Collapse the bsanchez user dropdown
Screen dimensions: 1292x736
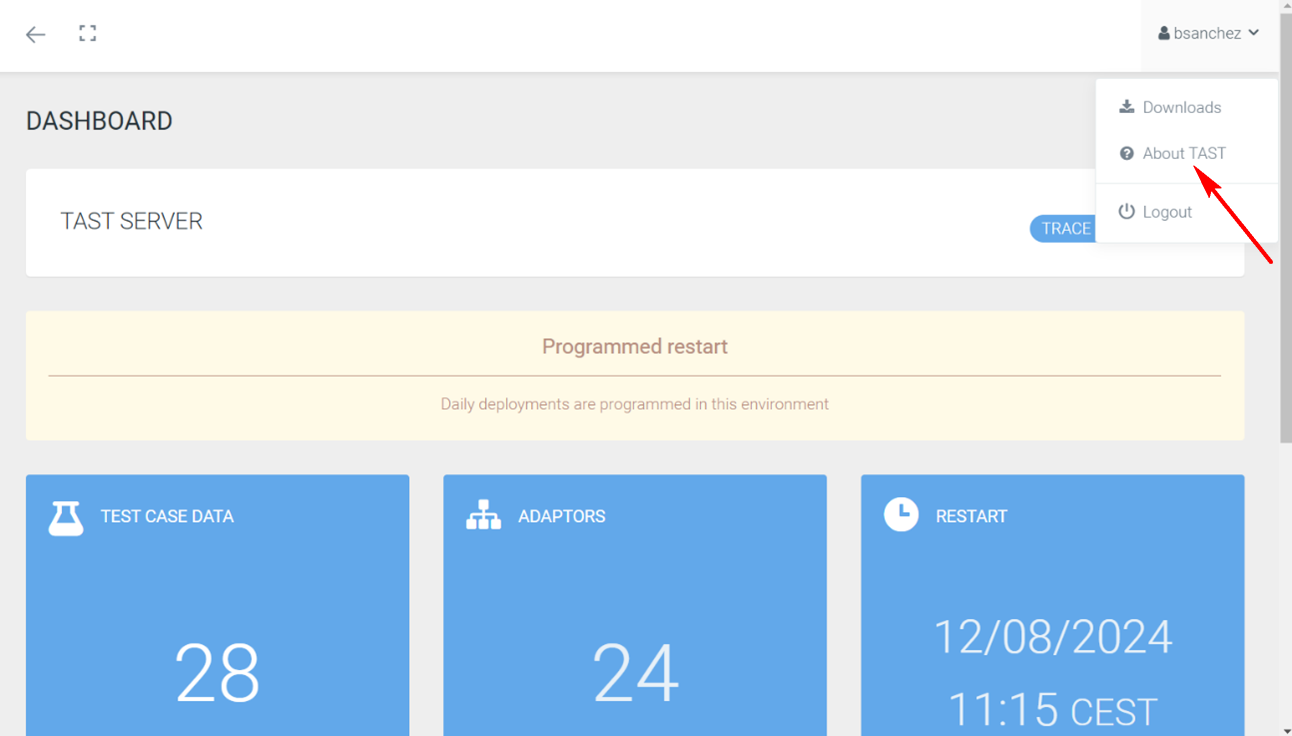(x=1208, y=34)
